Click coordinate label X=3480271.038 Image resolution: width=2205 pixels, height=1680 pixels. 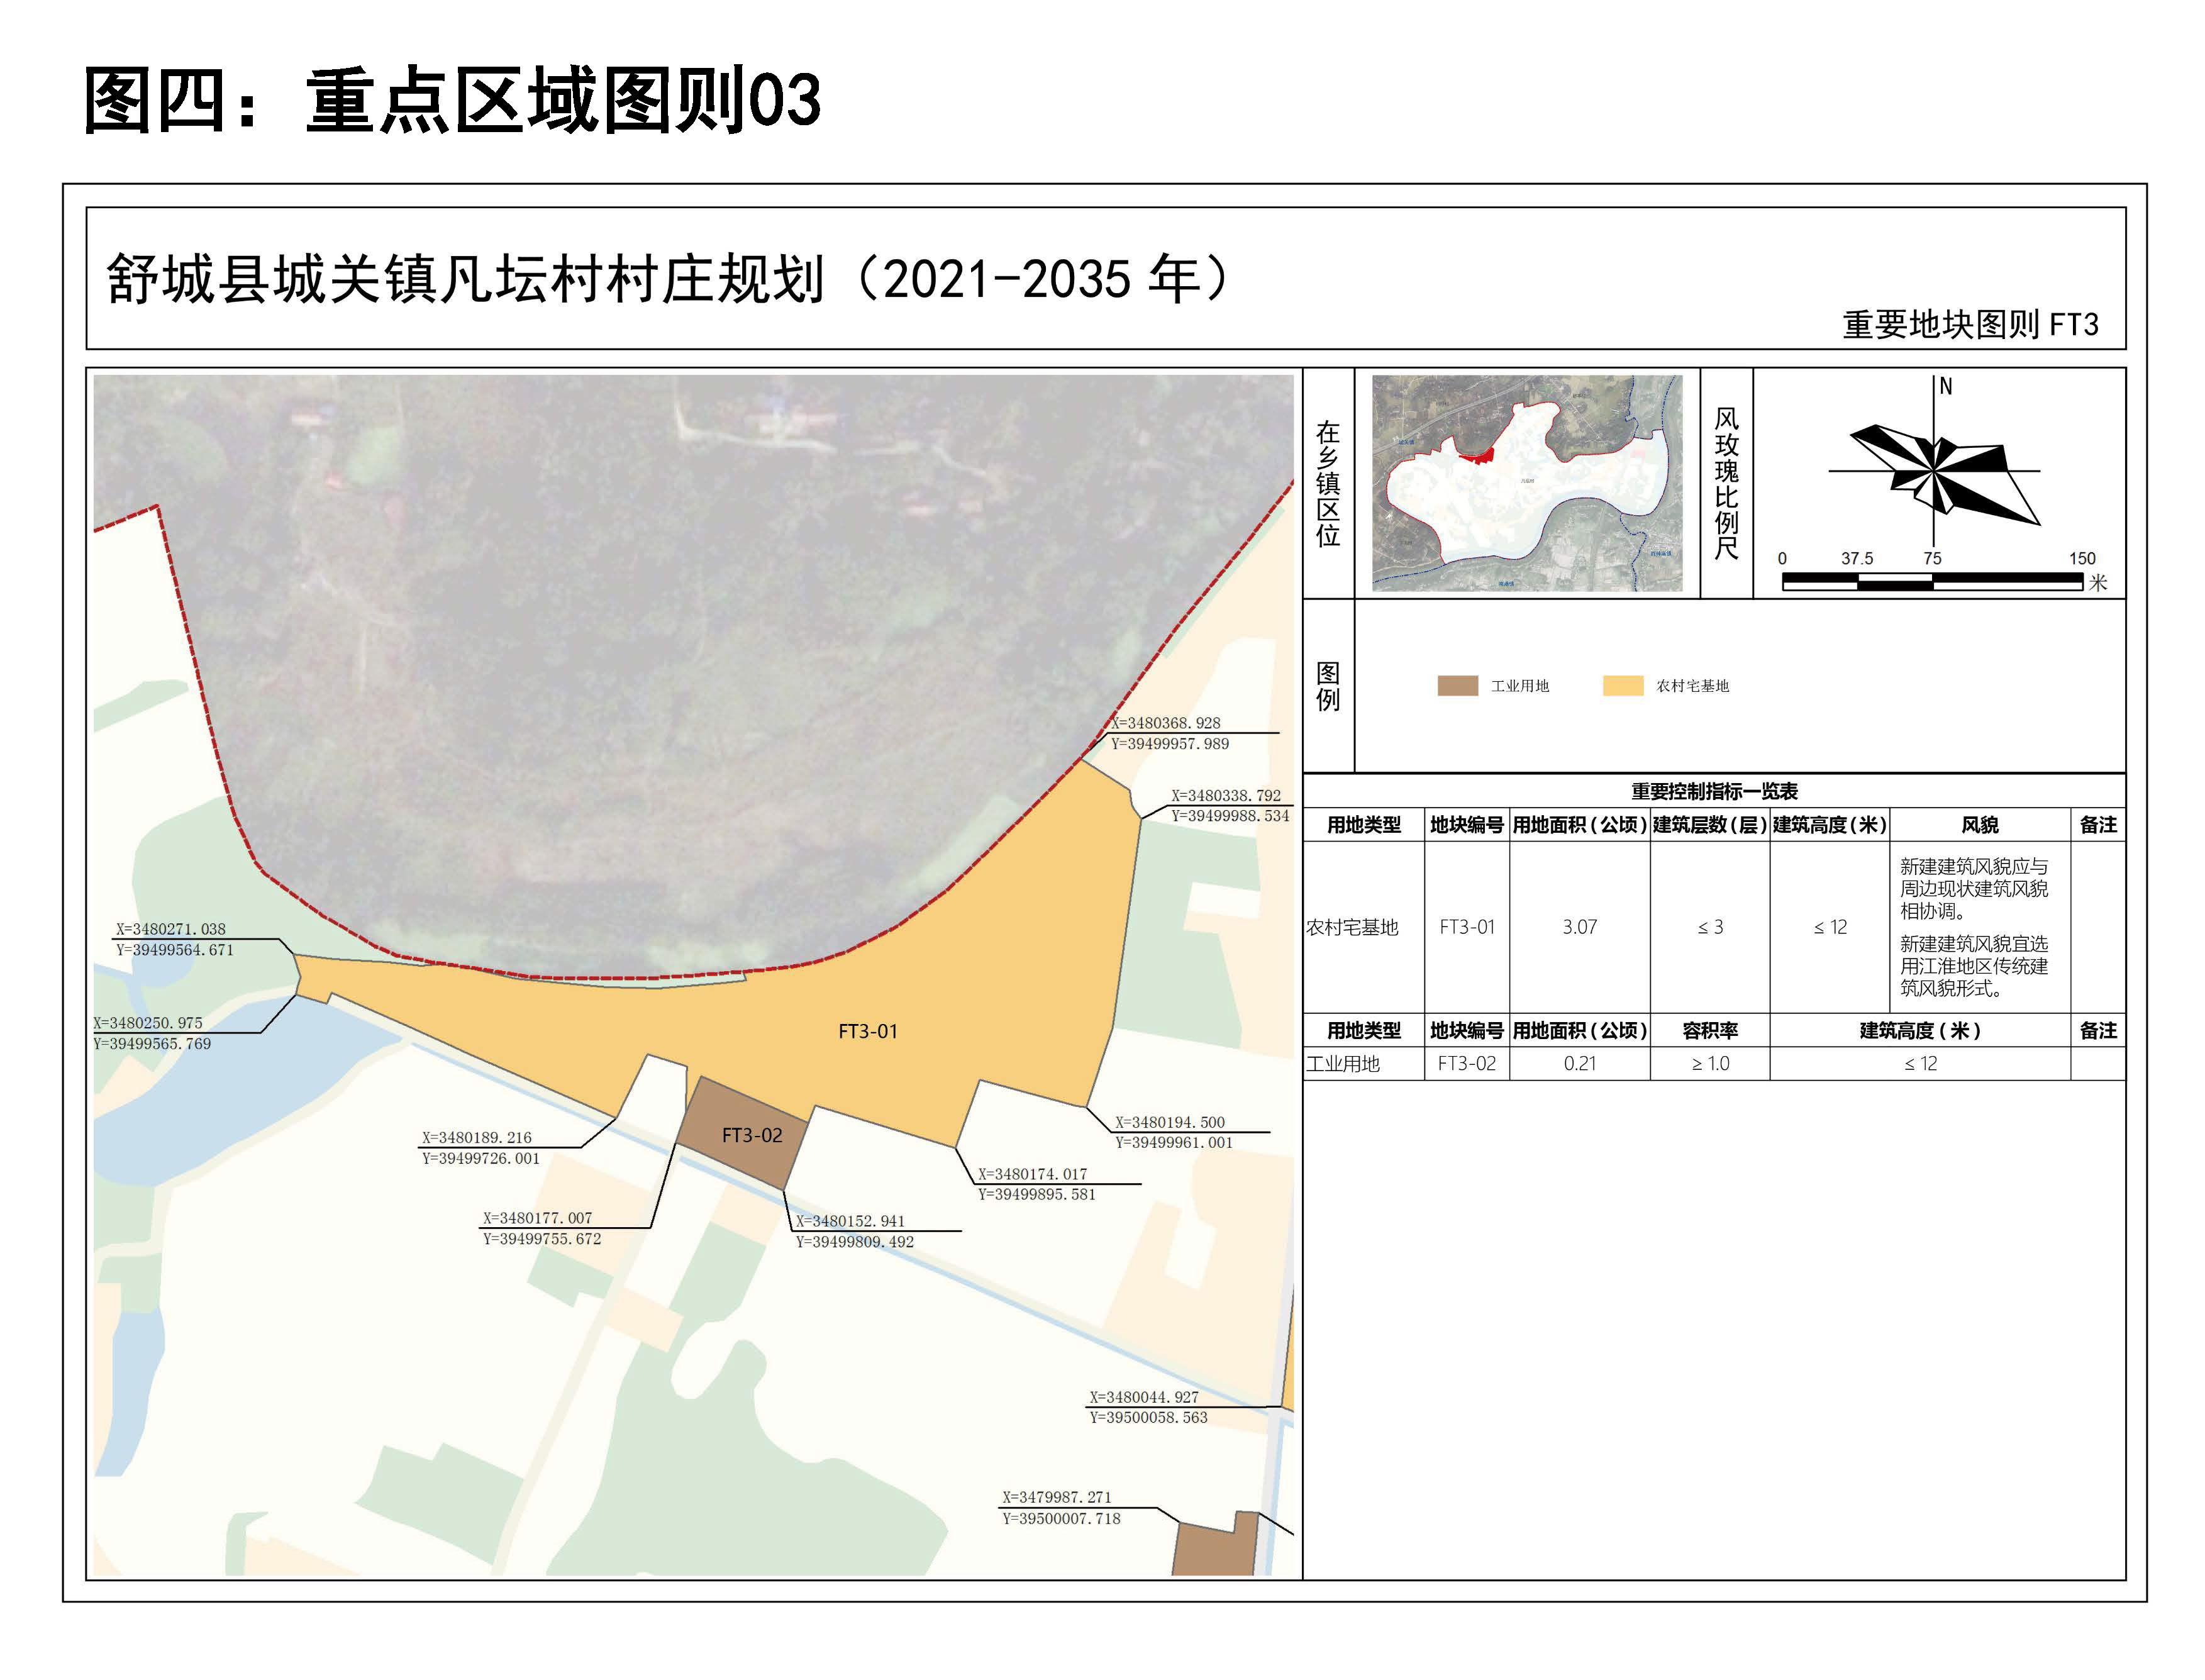170,929
